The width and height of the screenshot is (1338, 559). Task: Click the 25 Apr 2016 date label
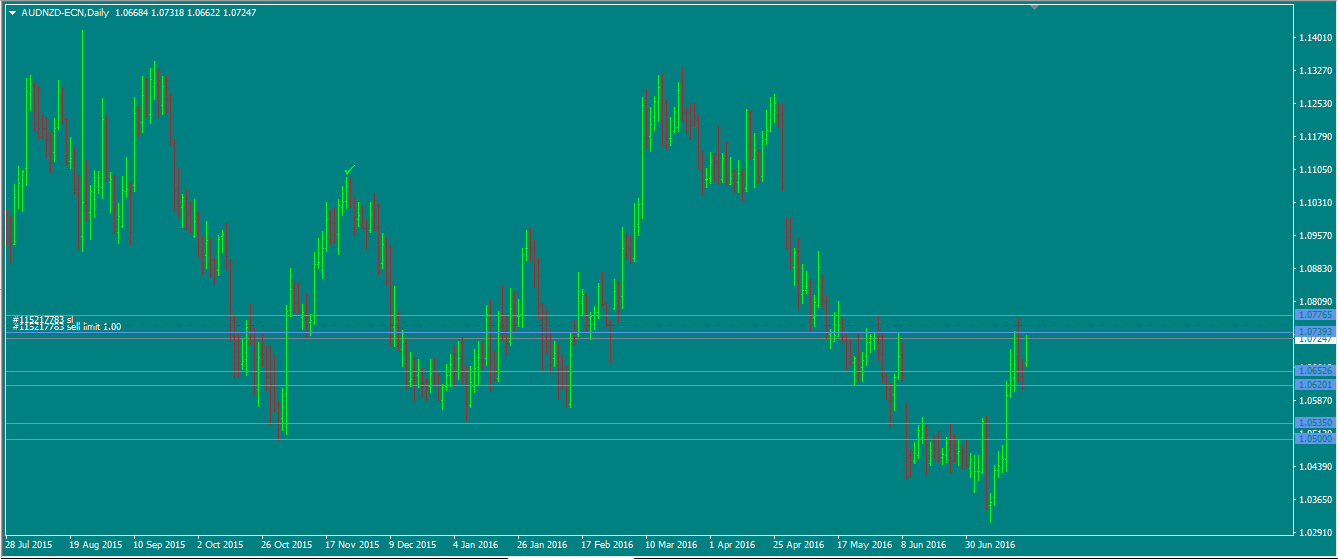coord(799,546)
